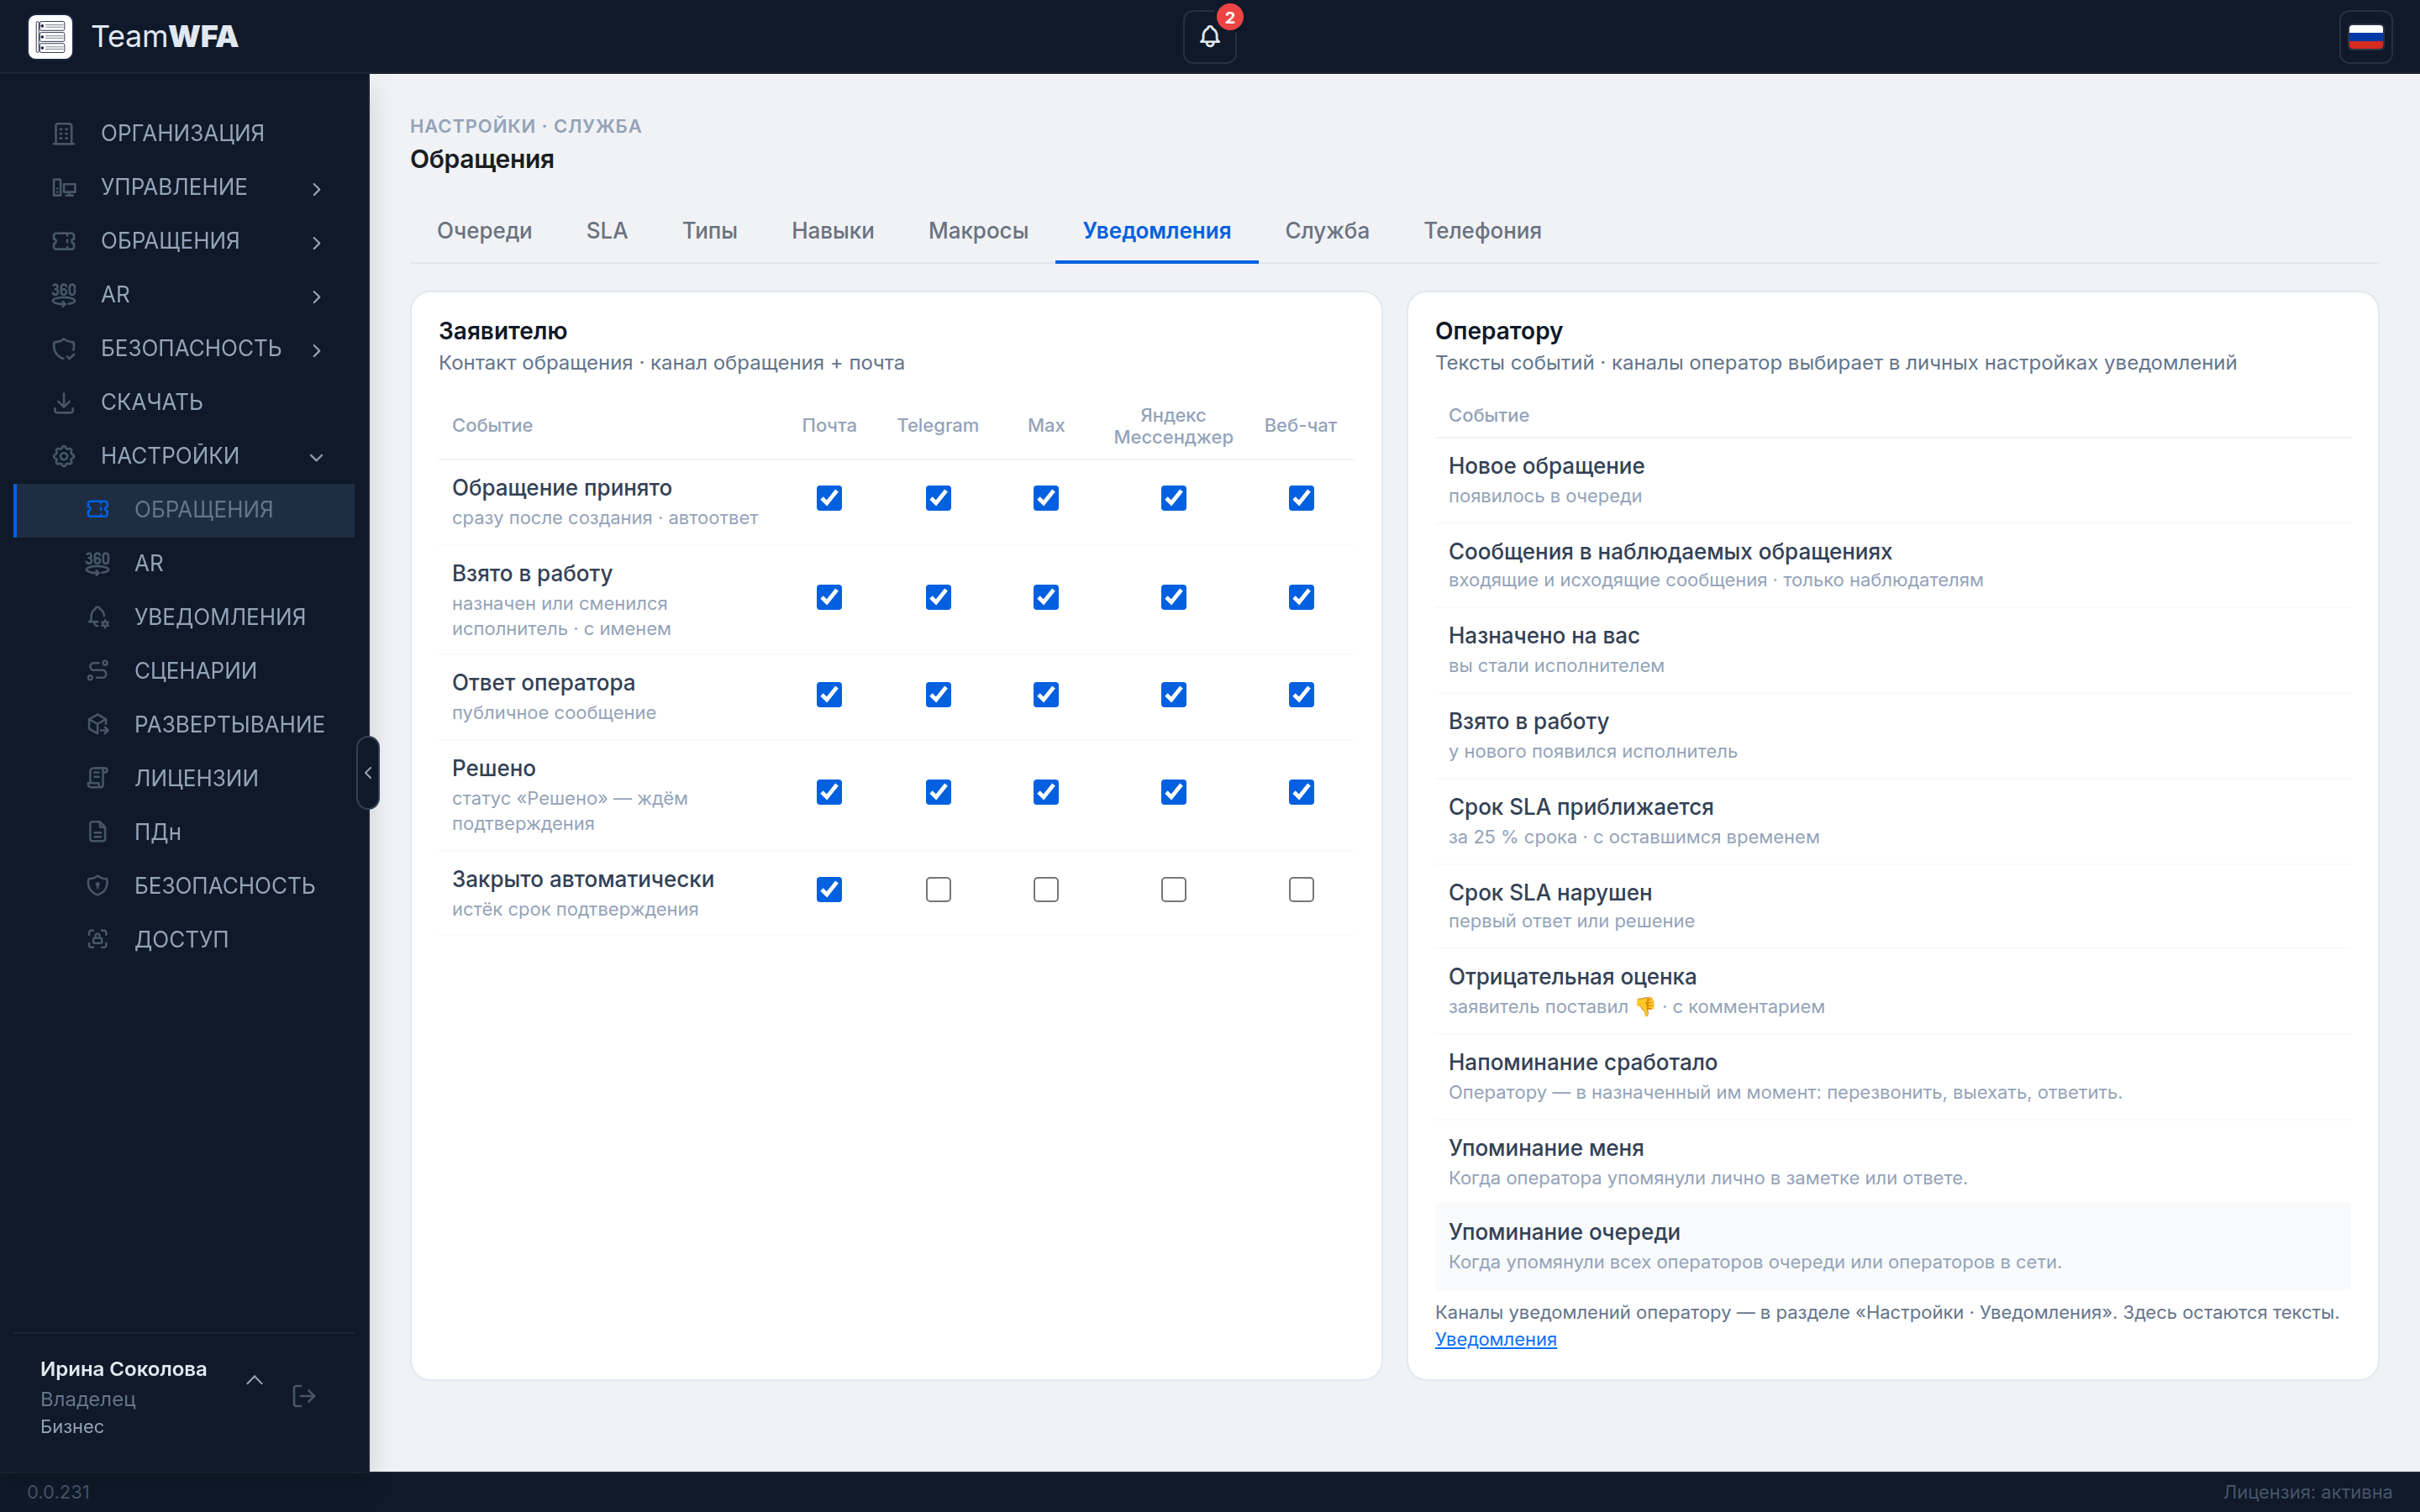Open Безопасность shield icon under Настройки

pos(98,885)
